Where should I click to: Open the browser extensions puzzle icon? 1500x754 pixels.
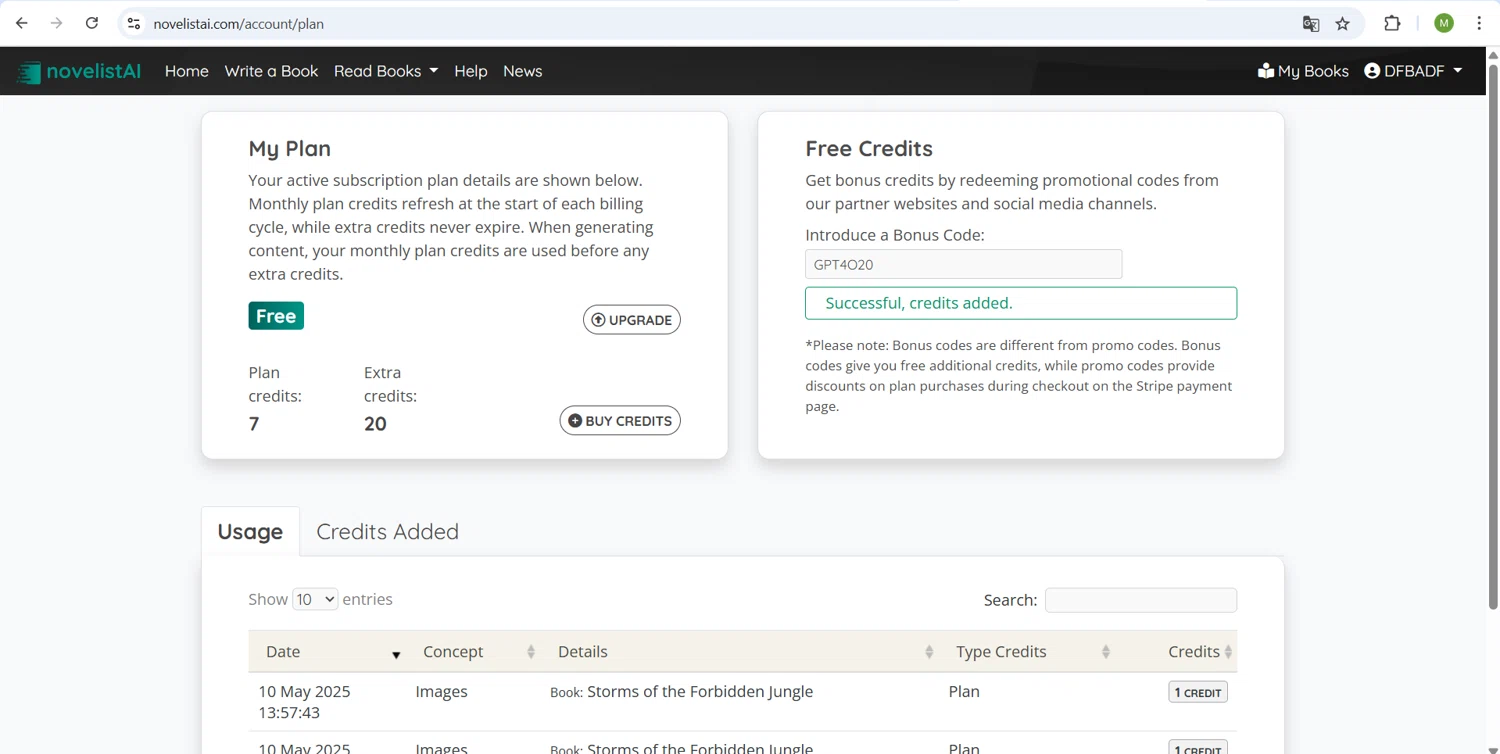(x=1392, y=23)
